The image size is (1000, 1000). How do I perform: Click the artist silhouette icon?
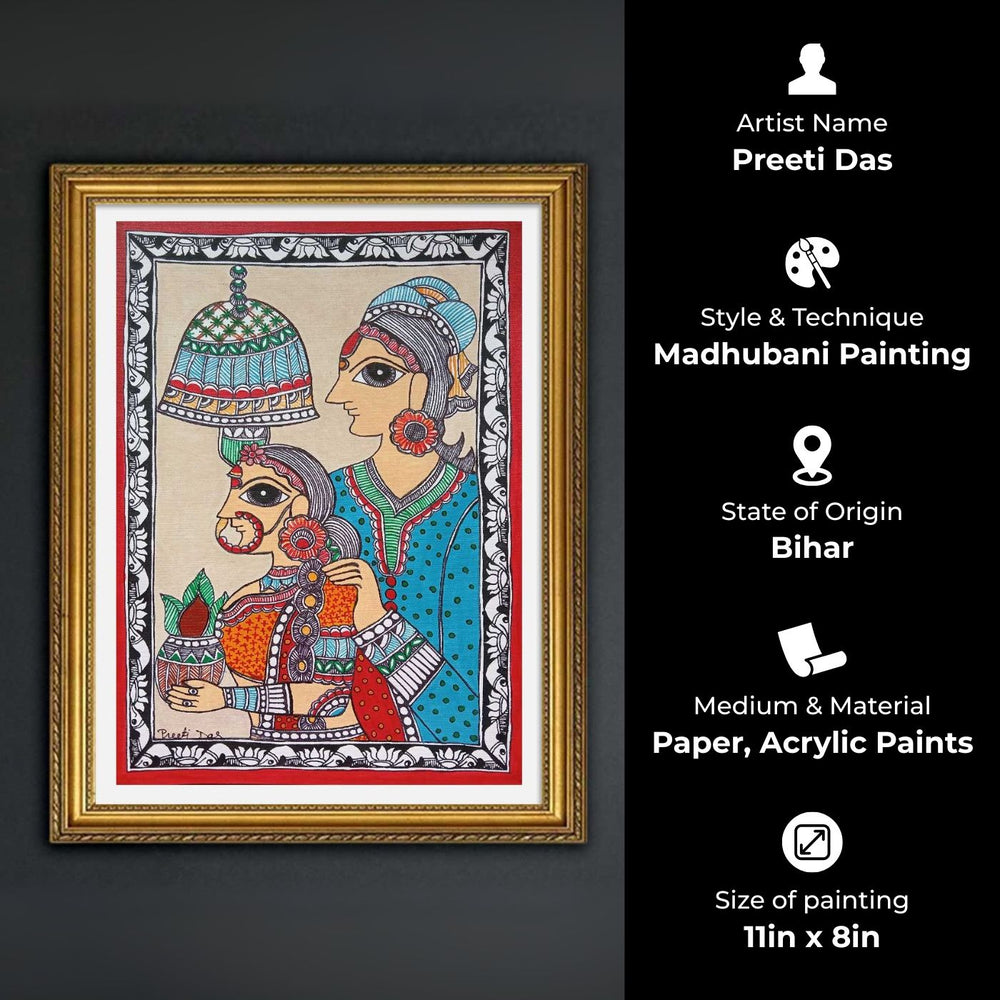click(x=811, y=70)
